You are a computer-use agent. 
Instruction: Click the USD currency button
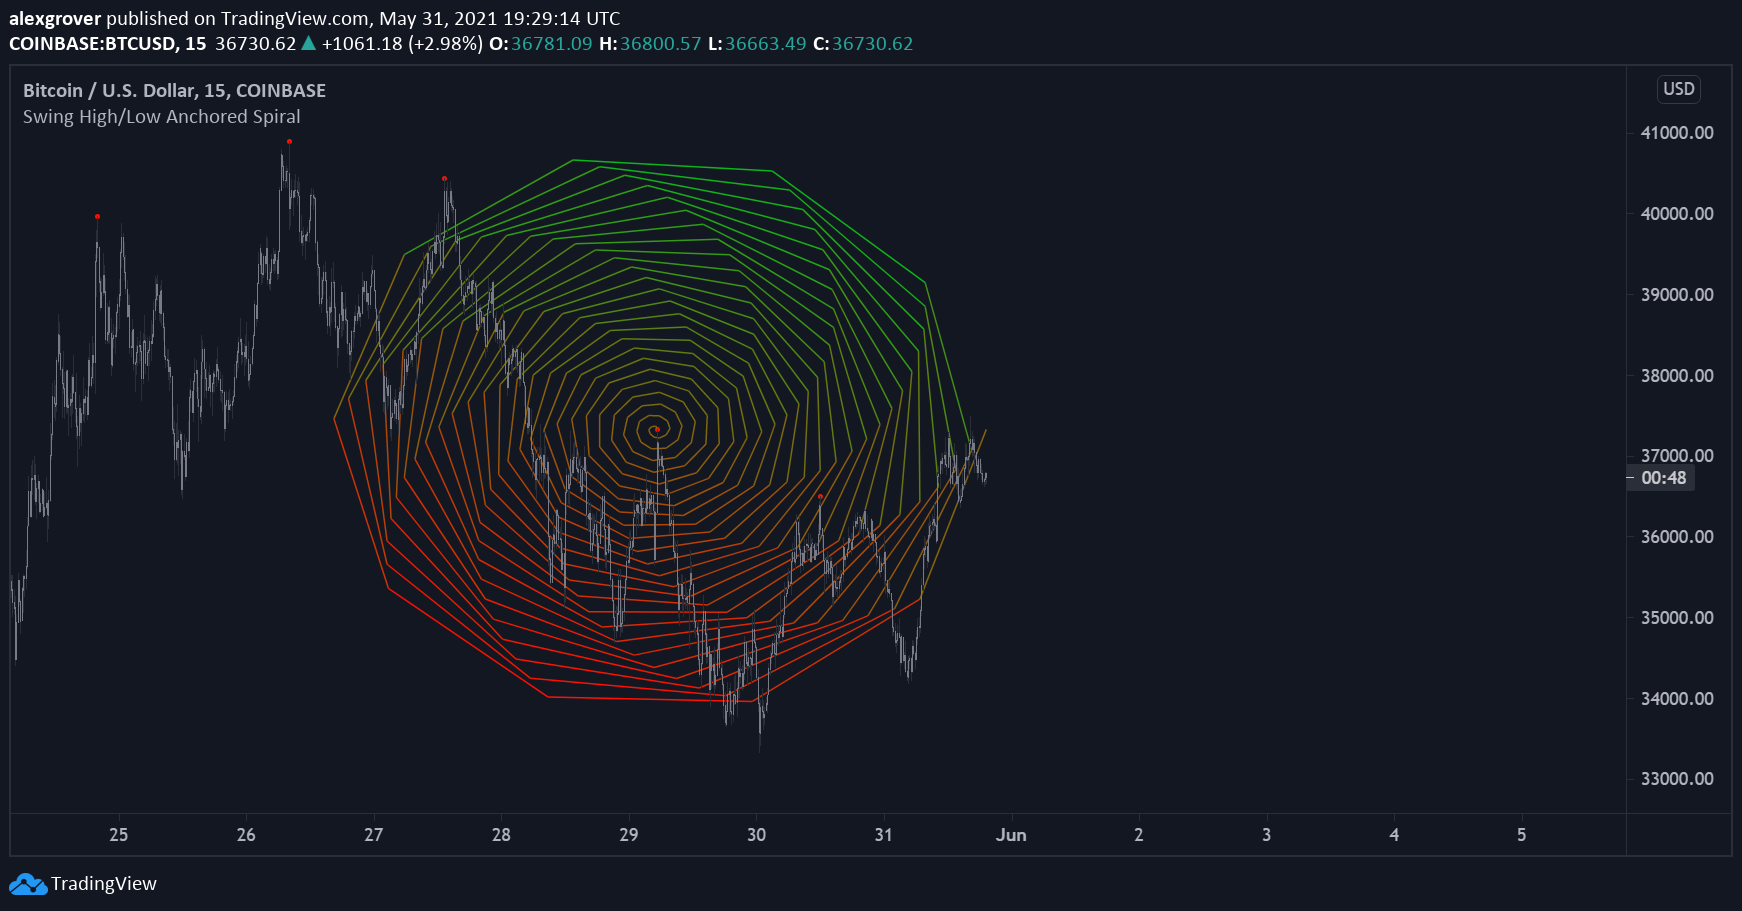pyautogui.click(x=1678, y=89)
